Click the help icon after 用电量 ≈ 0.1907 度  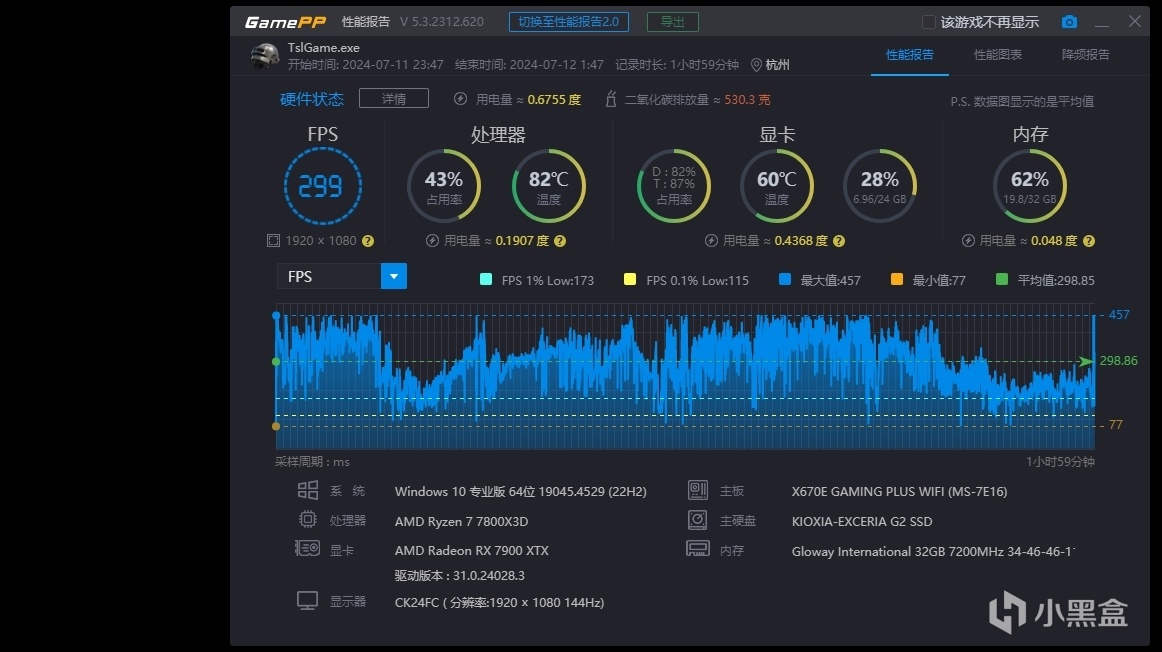pyautogui.click(x=560, y=241)
